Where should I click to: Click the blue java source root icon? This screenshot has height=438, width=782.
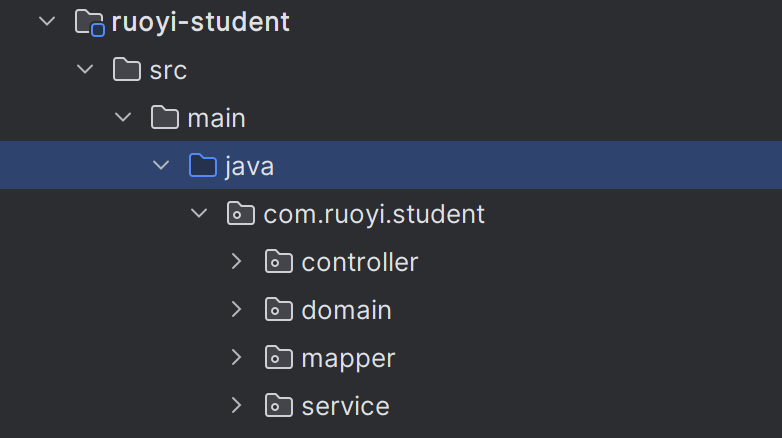tap(203, 166)
